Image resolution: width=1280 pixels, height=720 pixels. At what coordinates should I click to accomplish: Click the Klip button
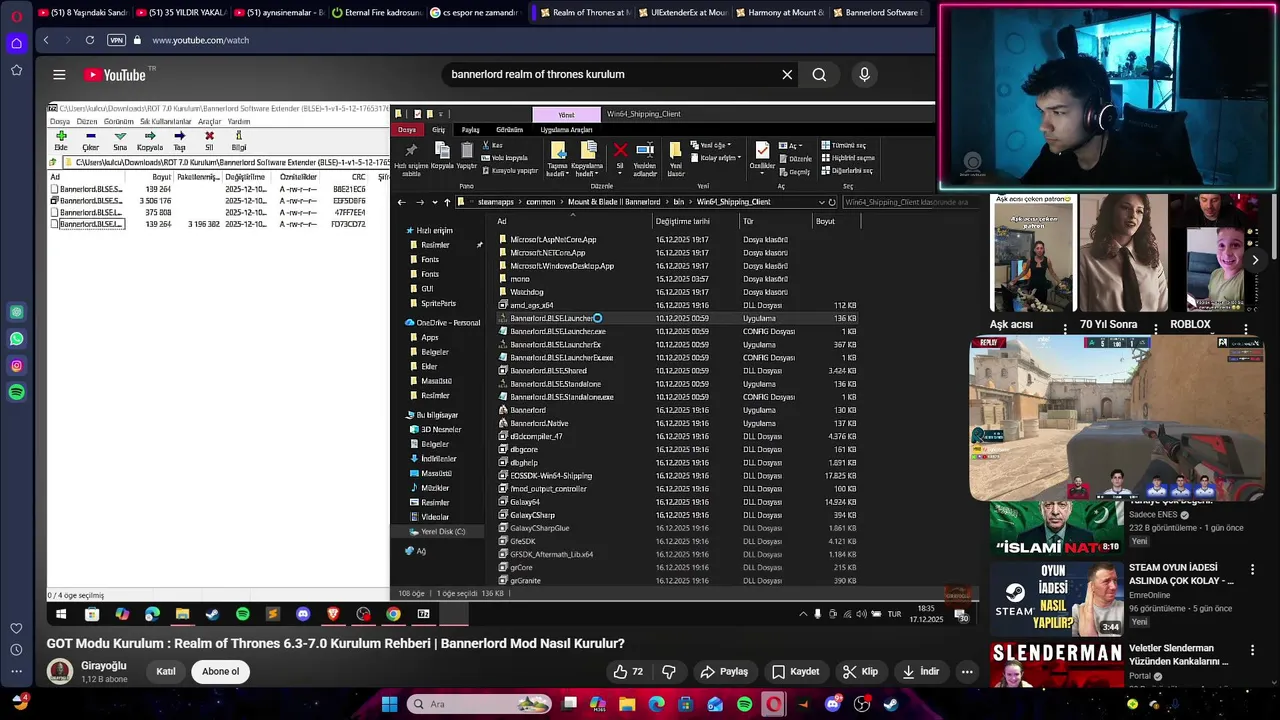pyautogui.click(x=860, y=672)
